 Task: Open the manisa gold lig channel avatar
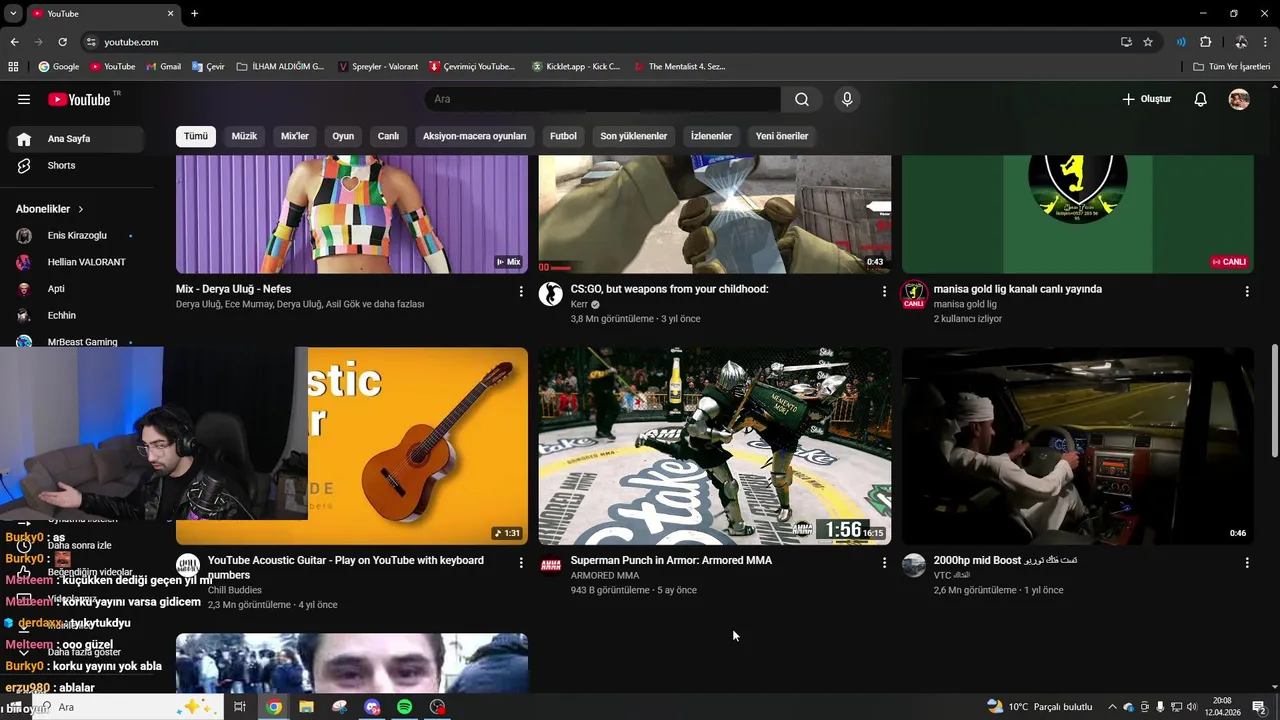pyautogui.click(x=914, y=294)
